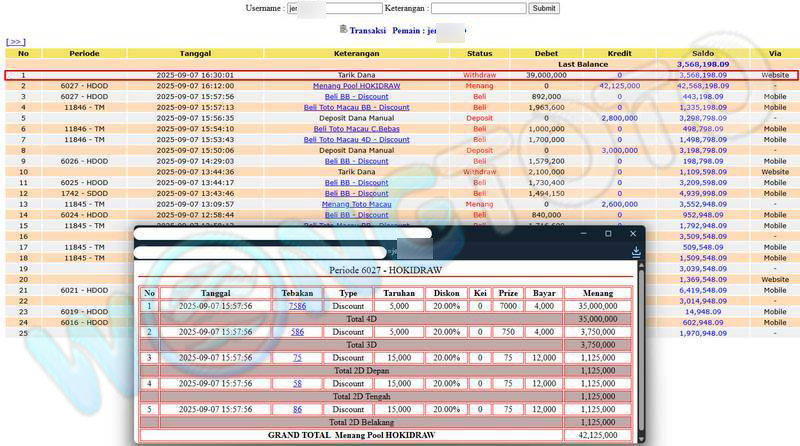This screenshot has height=446, width=800.
Task: Open Beli Toto Macau 4D - Discount link
Action: (356, 140)
